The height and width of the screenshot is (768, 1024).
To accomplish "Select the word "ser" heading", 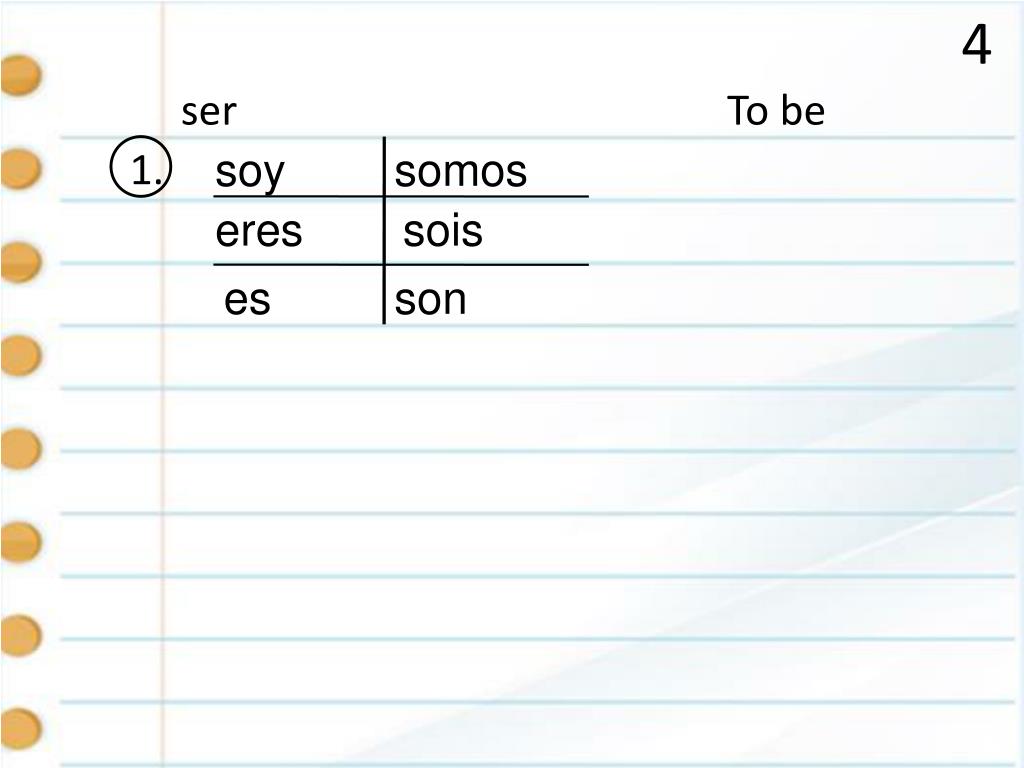I will click(x=208, y=112).
